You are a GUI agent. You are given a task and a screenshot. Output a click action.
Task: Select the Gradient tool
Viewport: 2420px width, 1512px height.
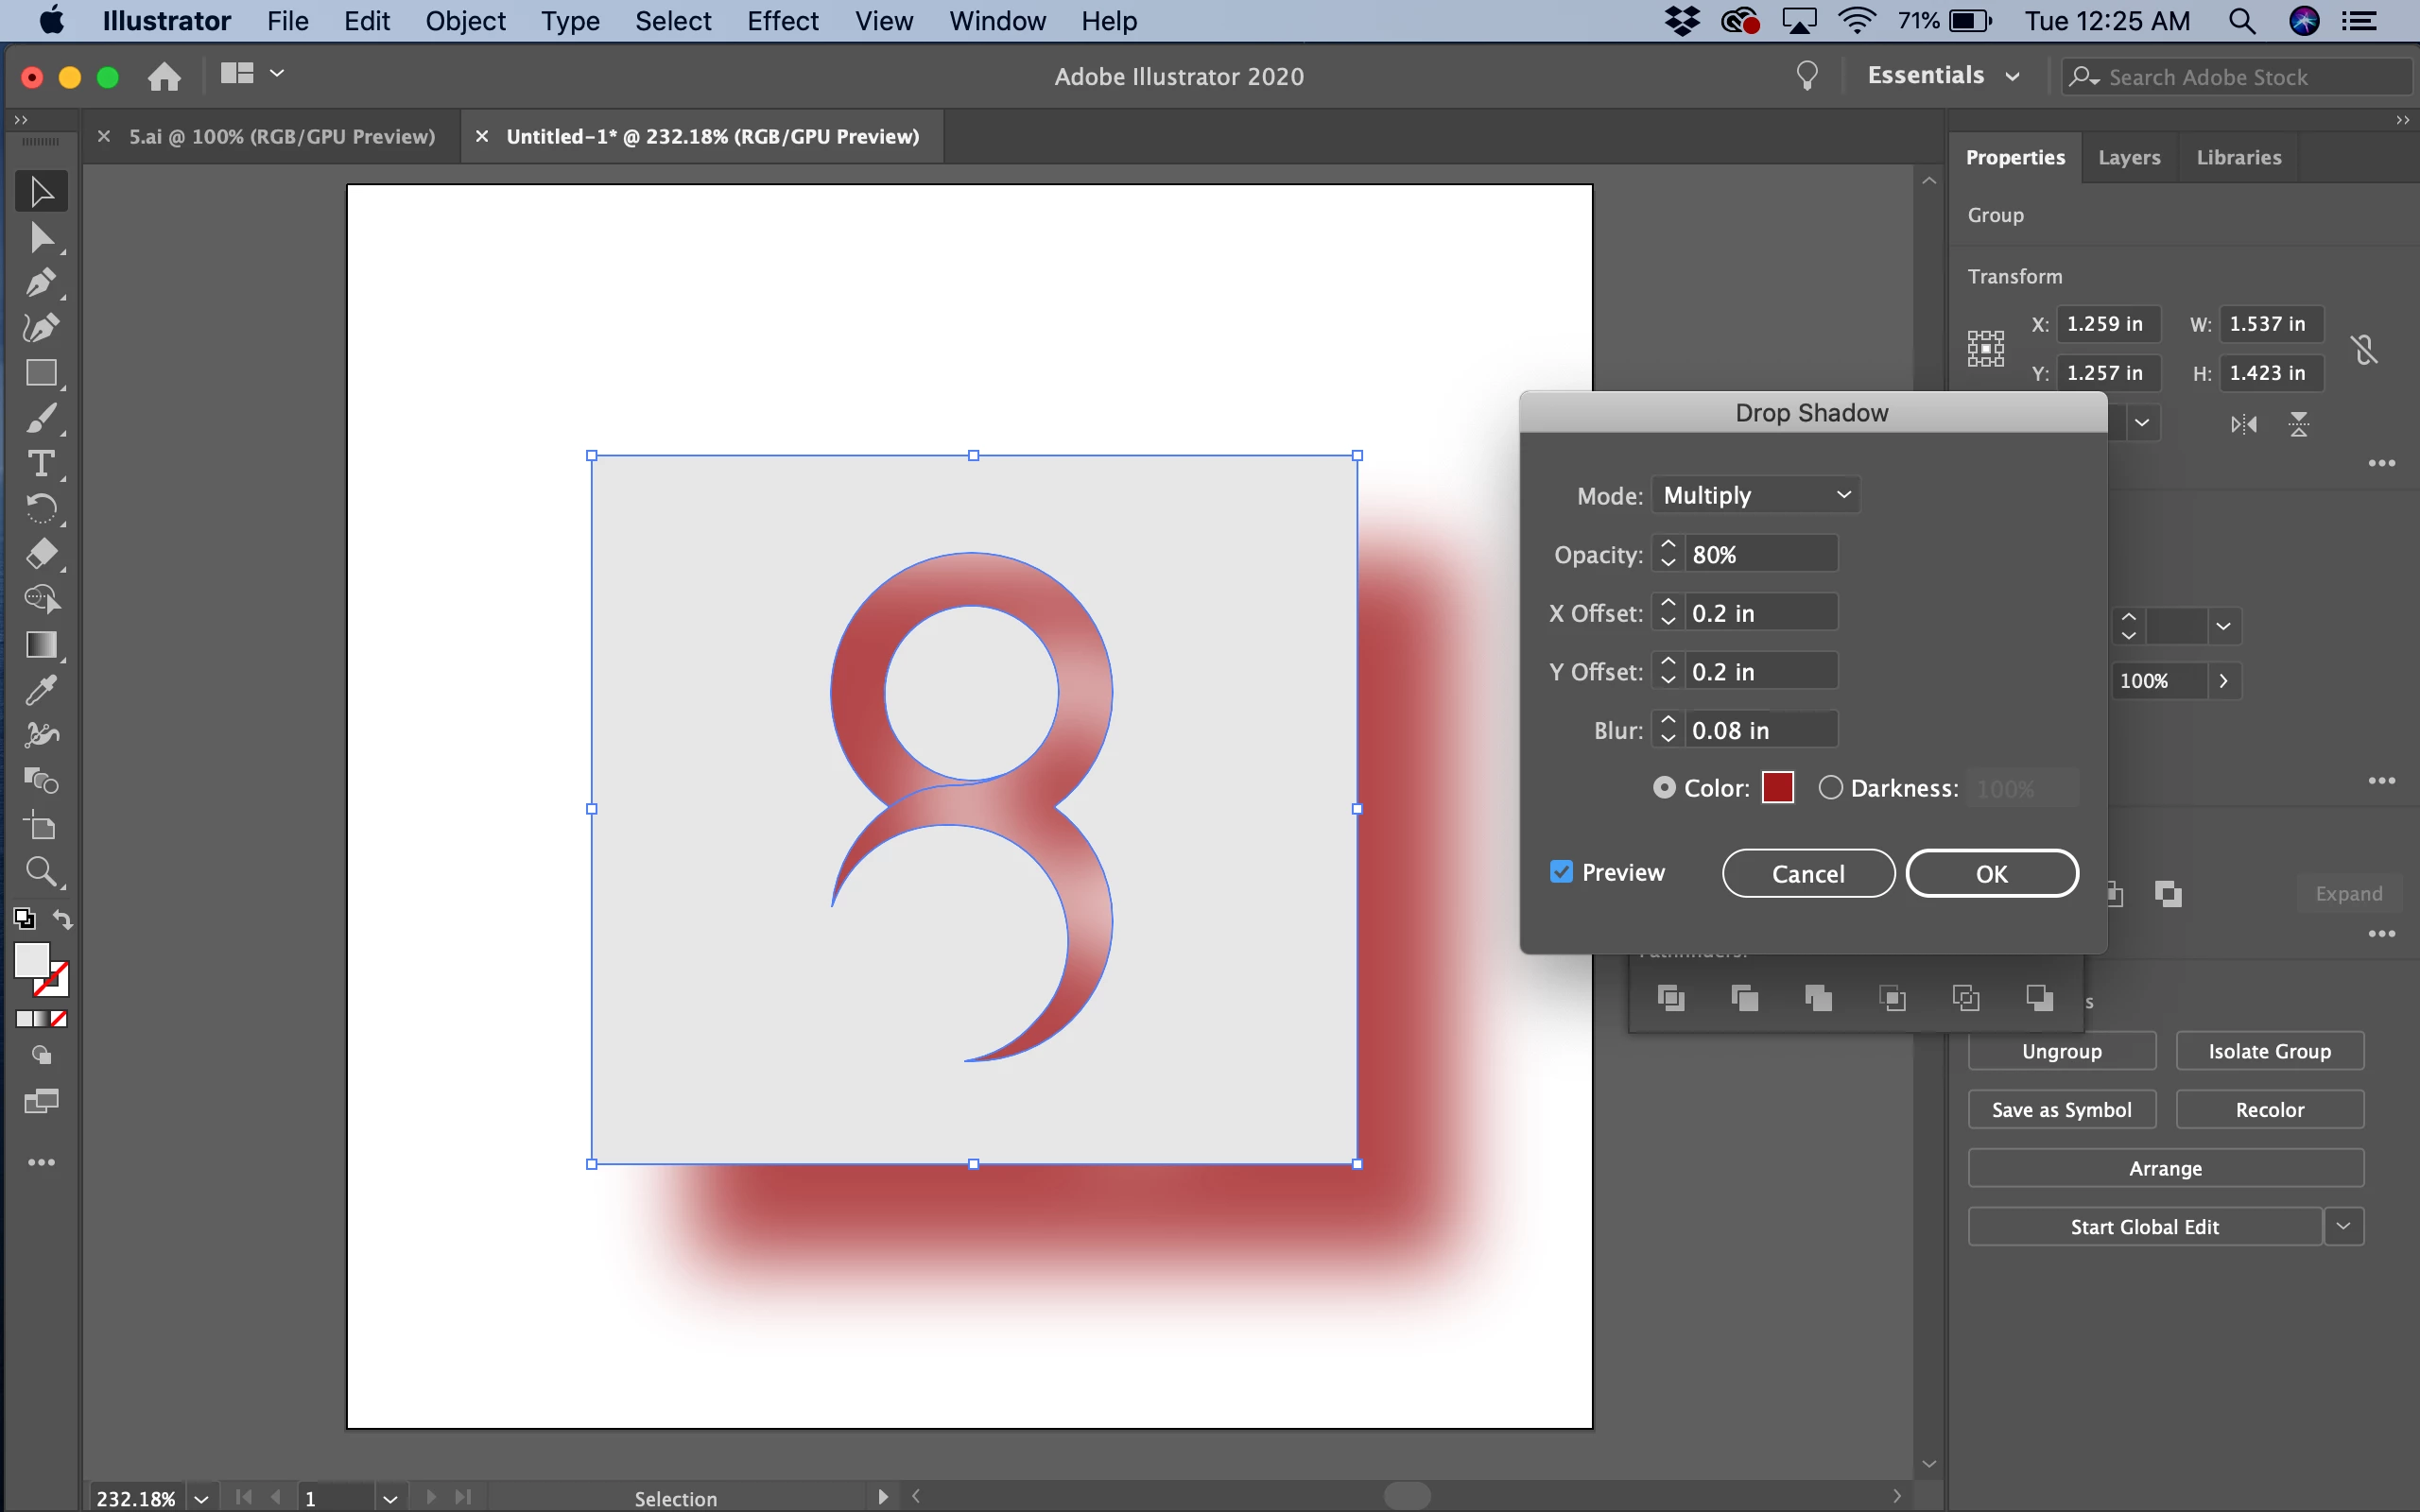pos(40,645)
